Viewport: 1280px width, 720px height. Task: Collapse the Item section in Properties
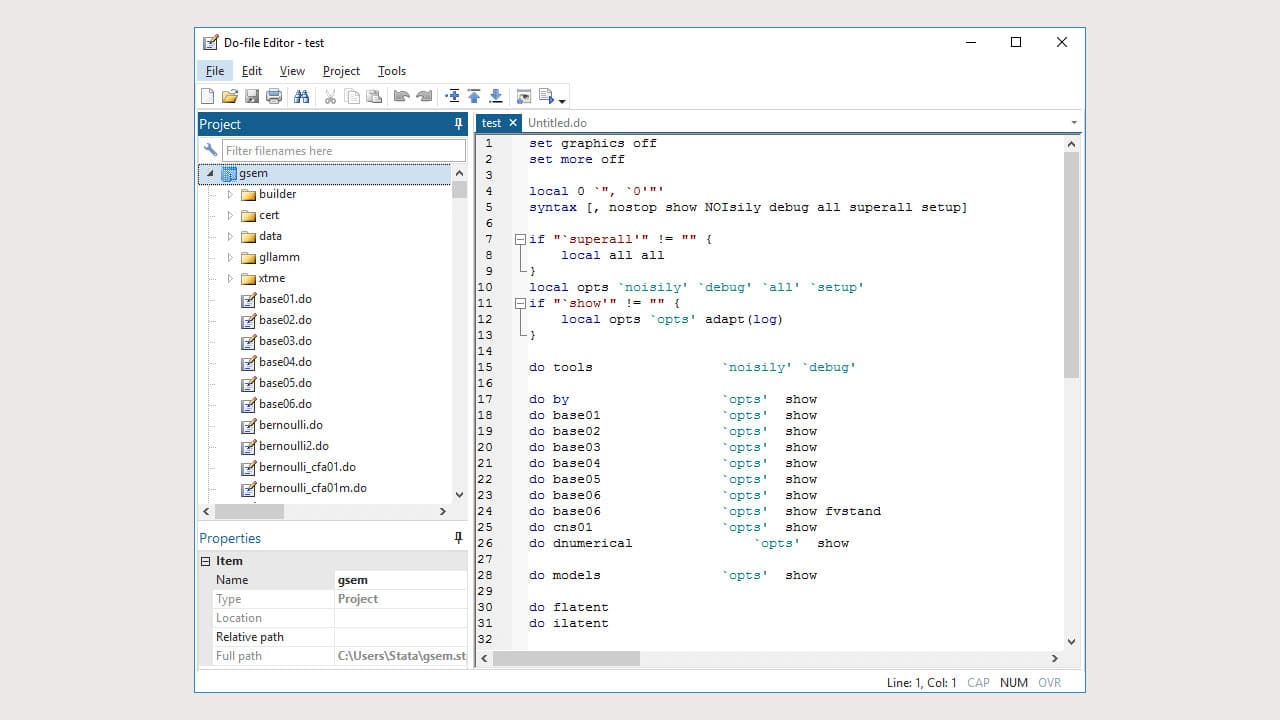click(208, 561)
